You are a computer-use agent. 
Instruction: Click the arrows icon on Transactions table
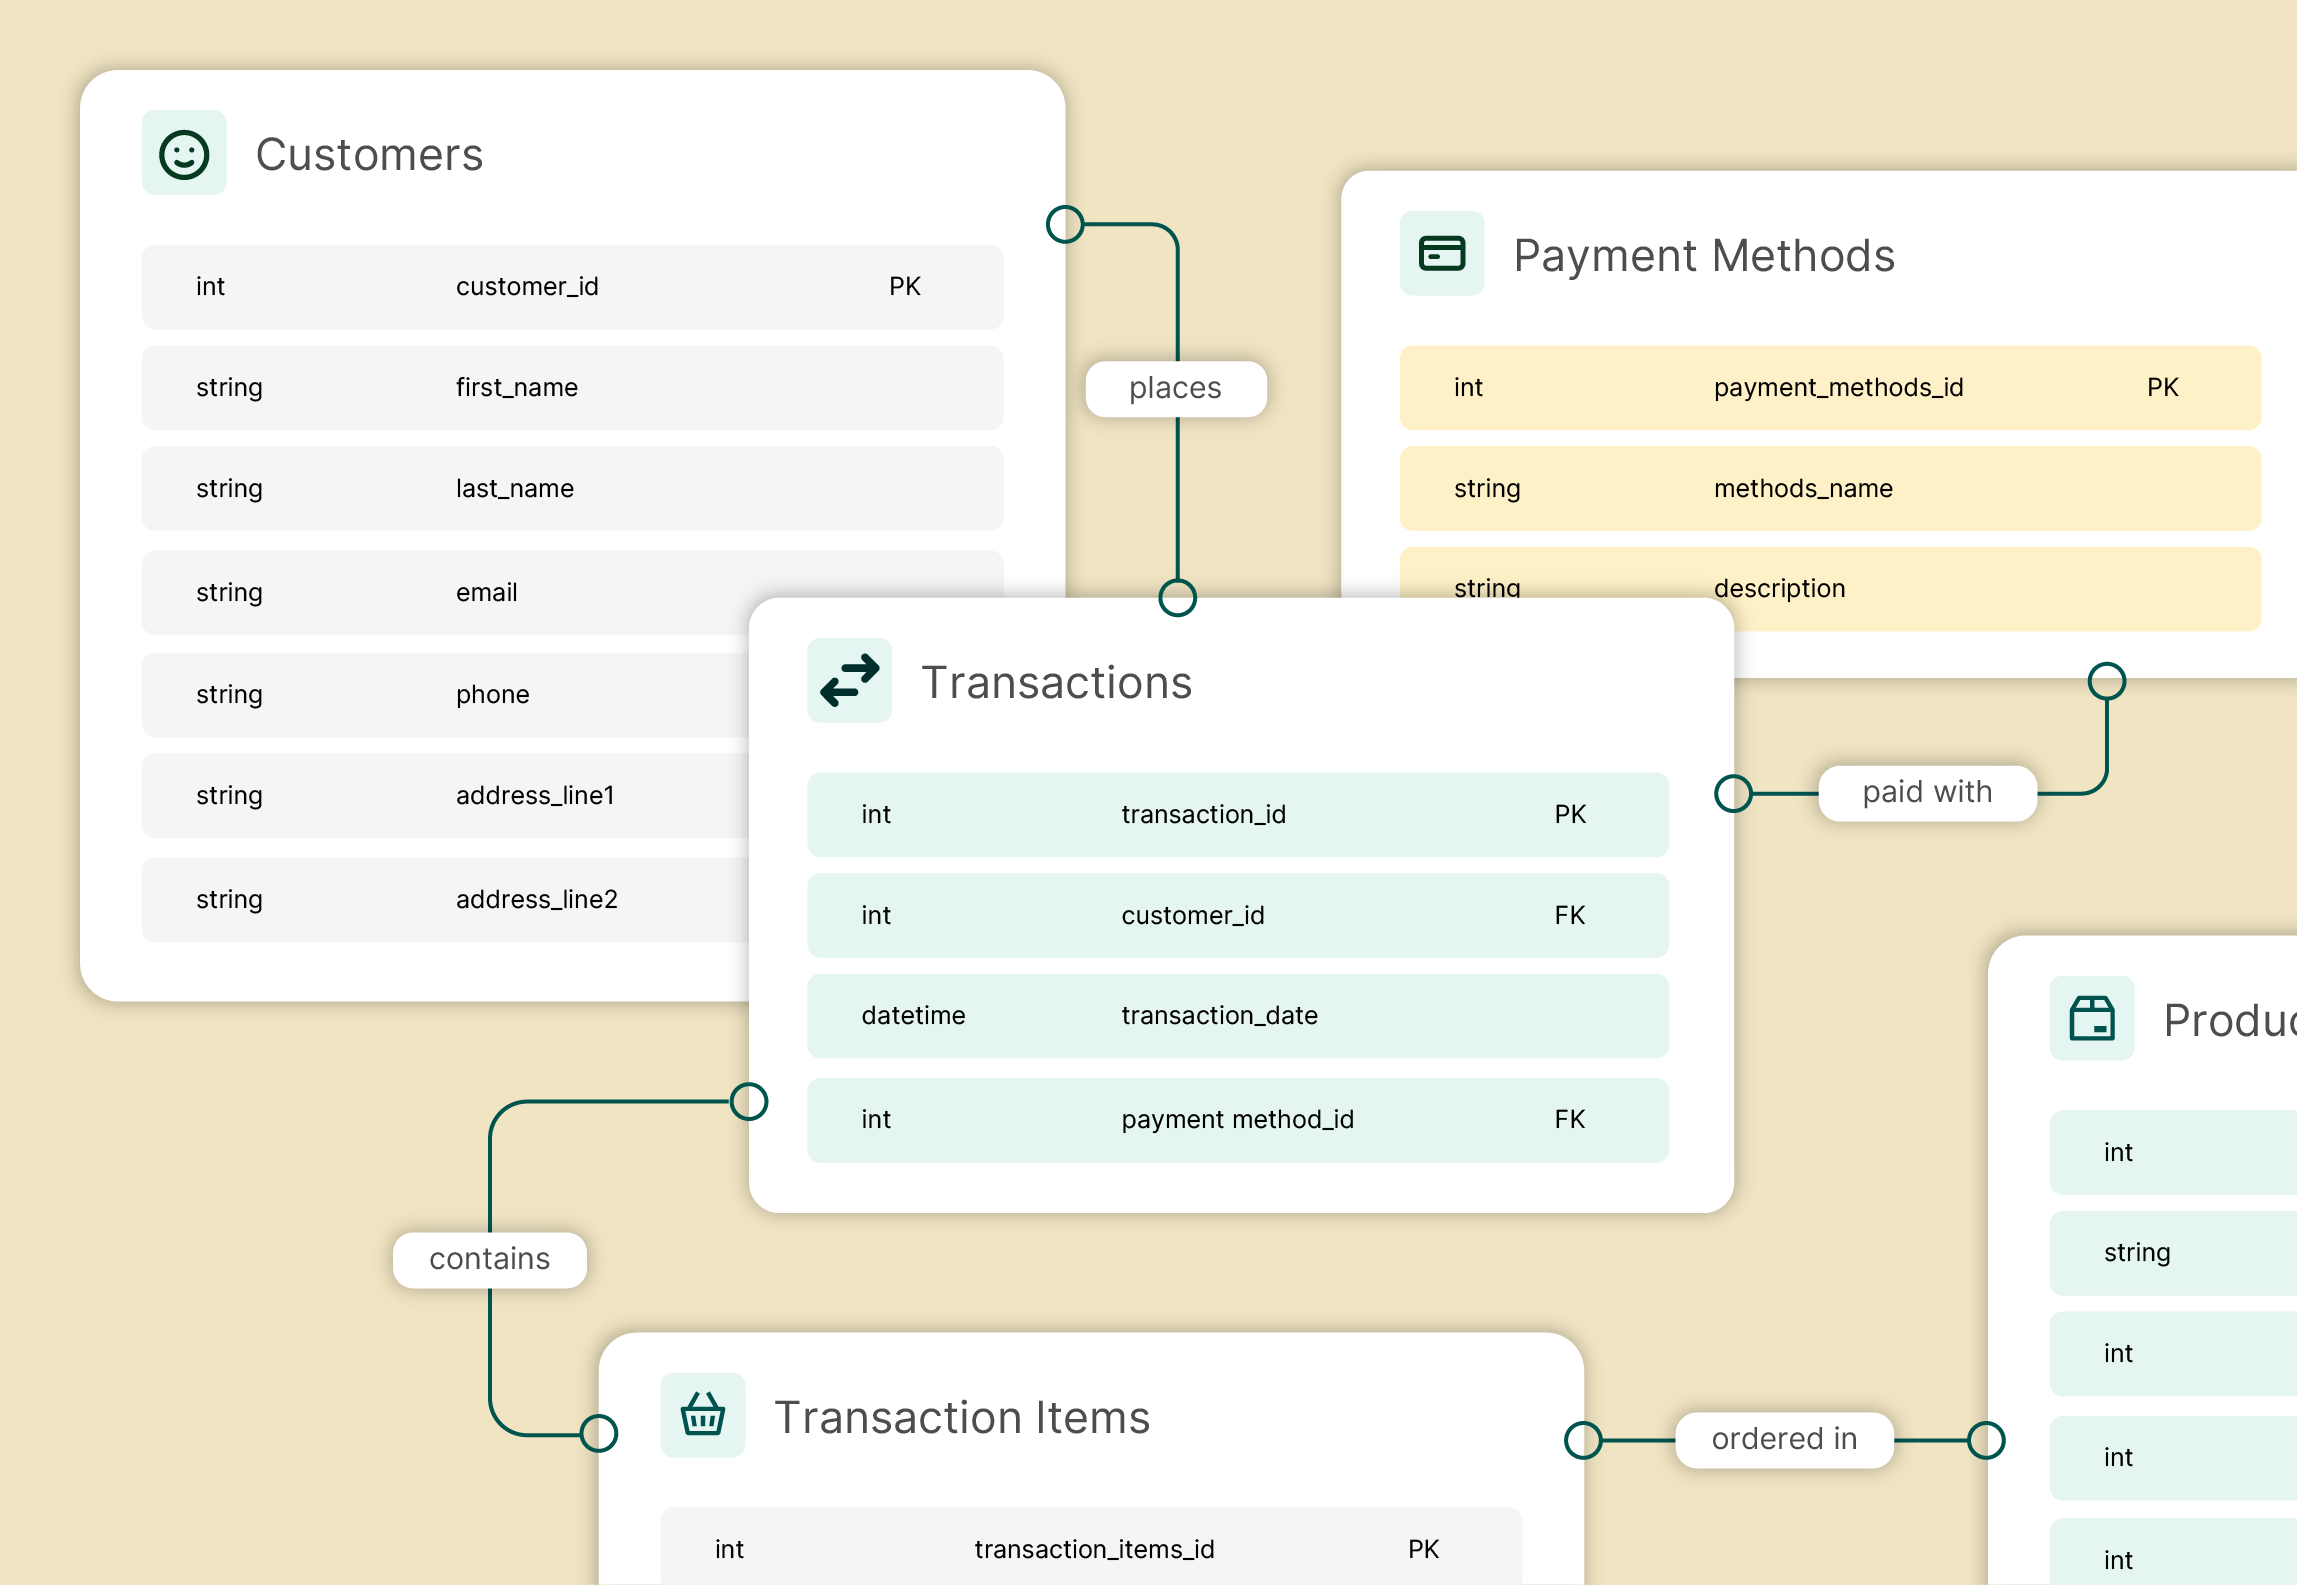[x=849, y=680]
